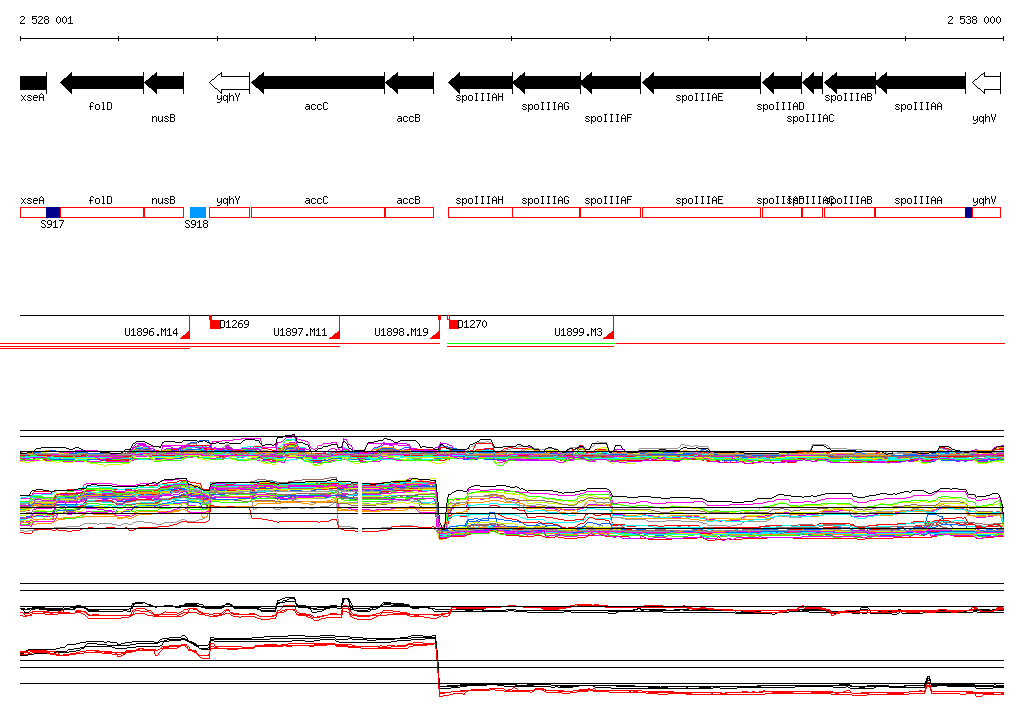
Task: Click the spoIIIAE label under gene arrow
Action: 699,97
